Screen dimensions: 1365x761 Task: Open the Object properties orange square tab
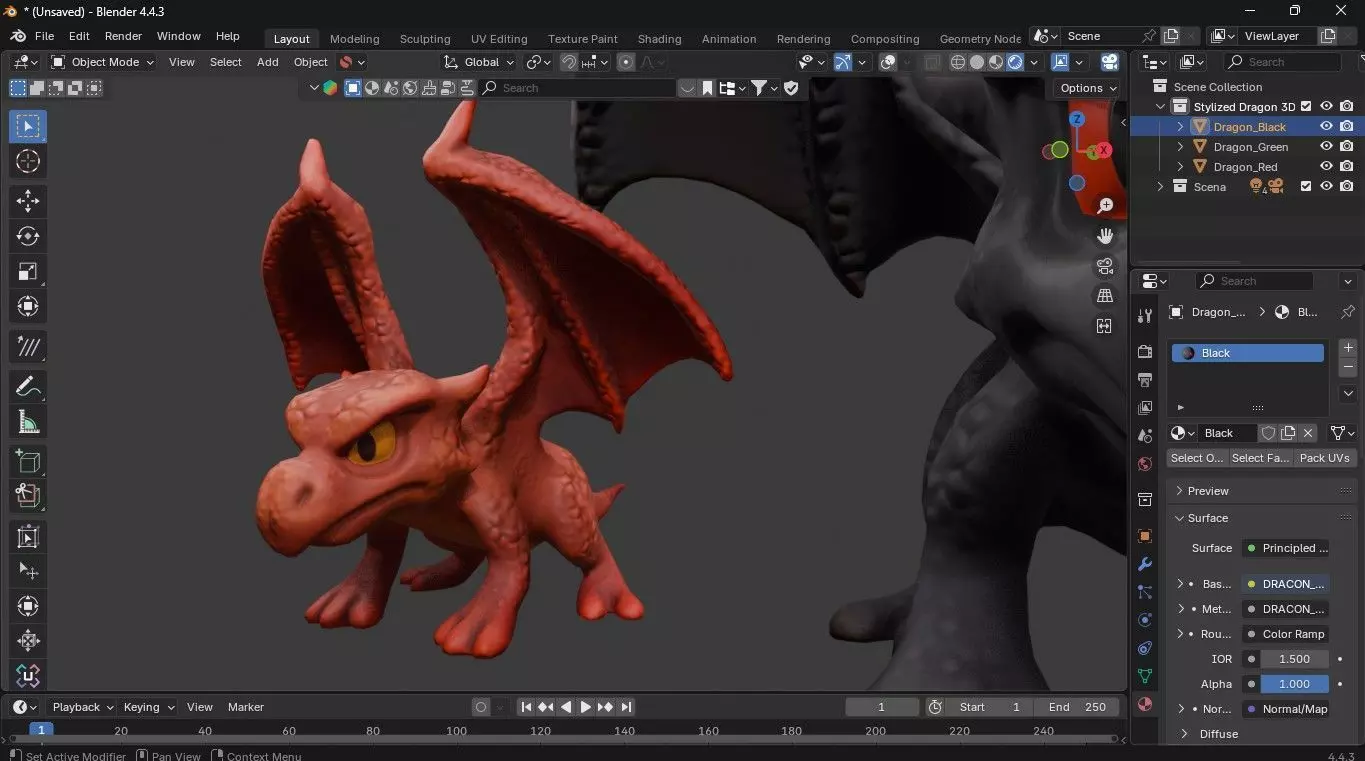pyautogui.click(x=1145, y=536)
